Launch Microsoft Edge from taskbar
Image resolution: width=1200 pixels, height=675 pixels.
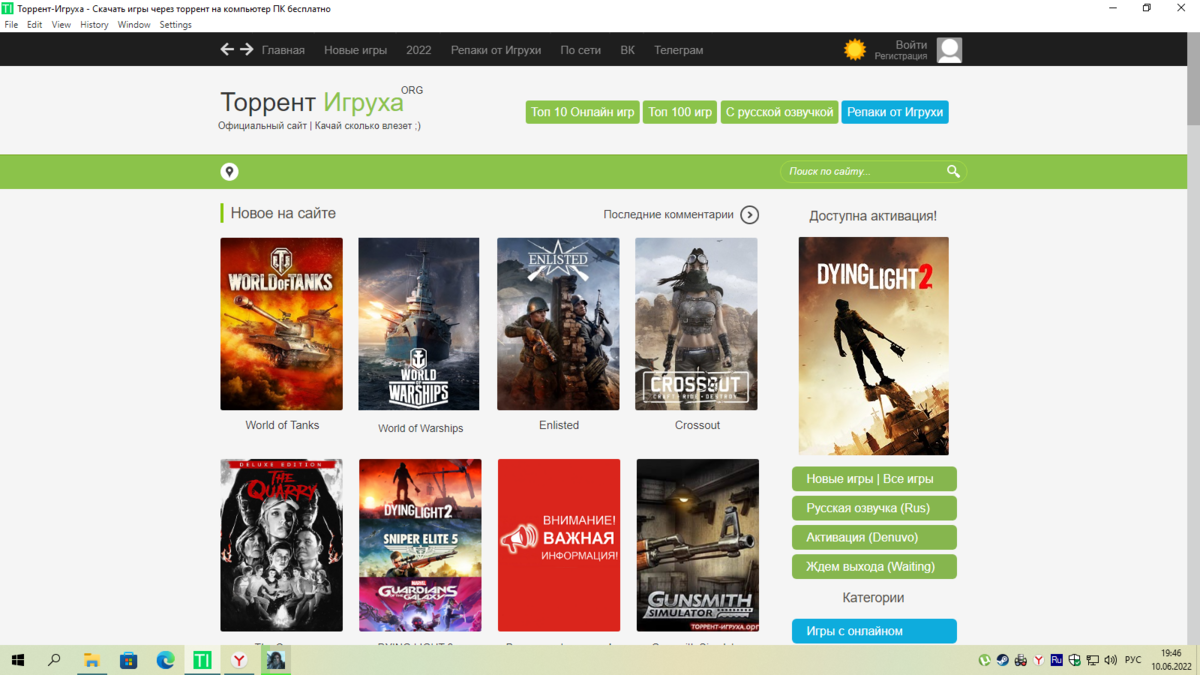click(165, 660)
